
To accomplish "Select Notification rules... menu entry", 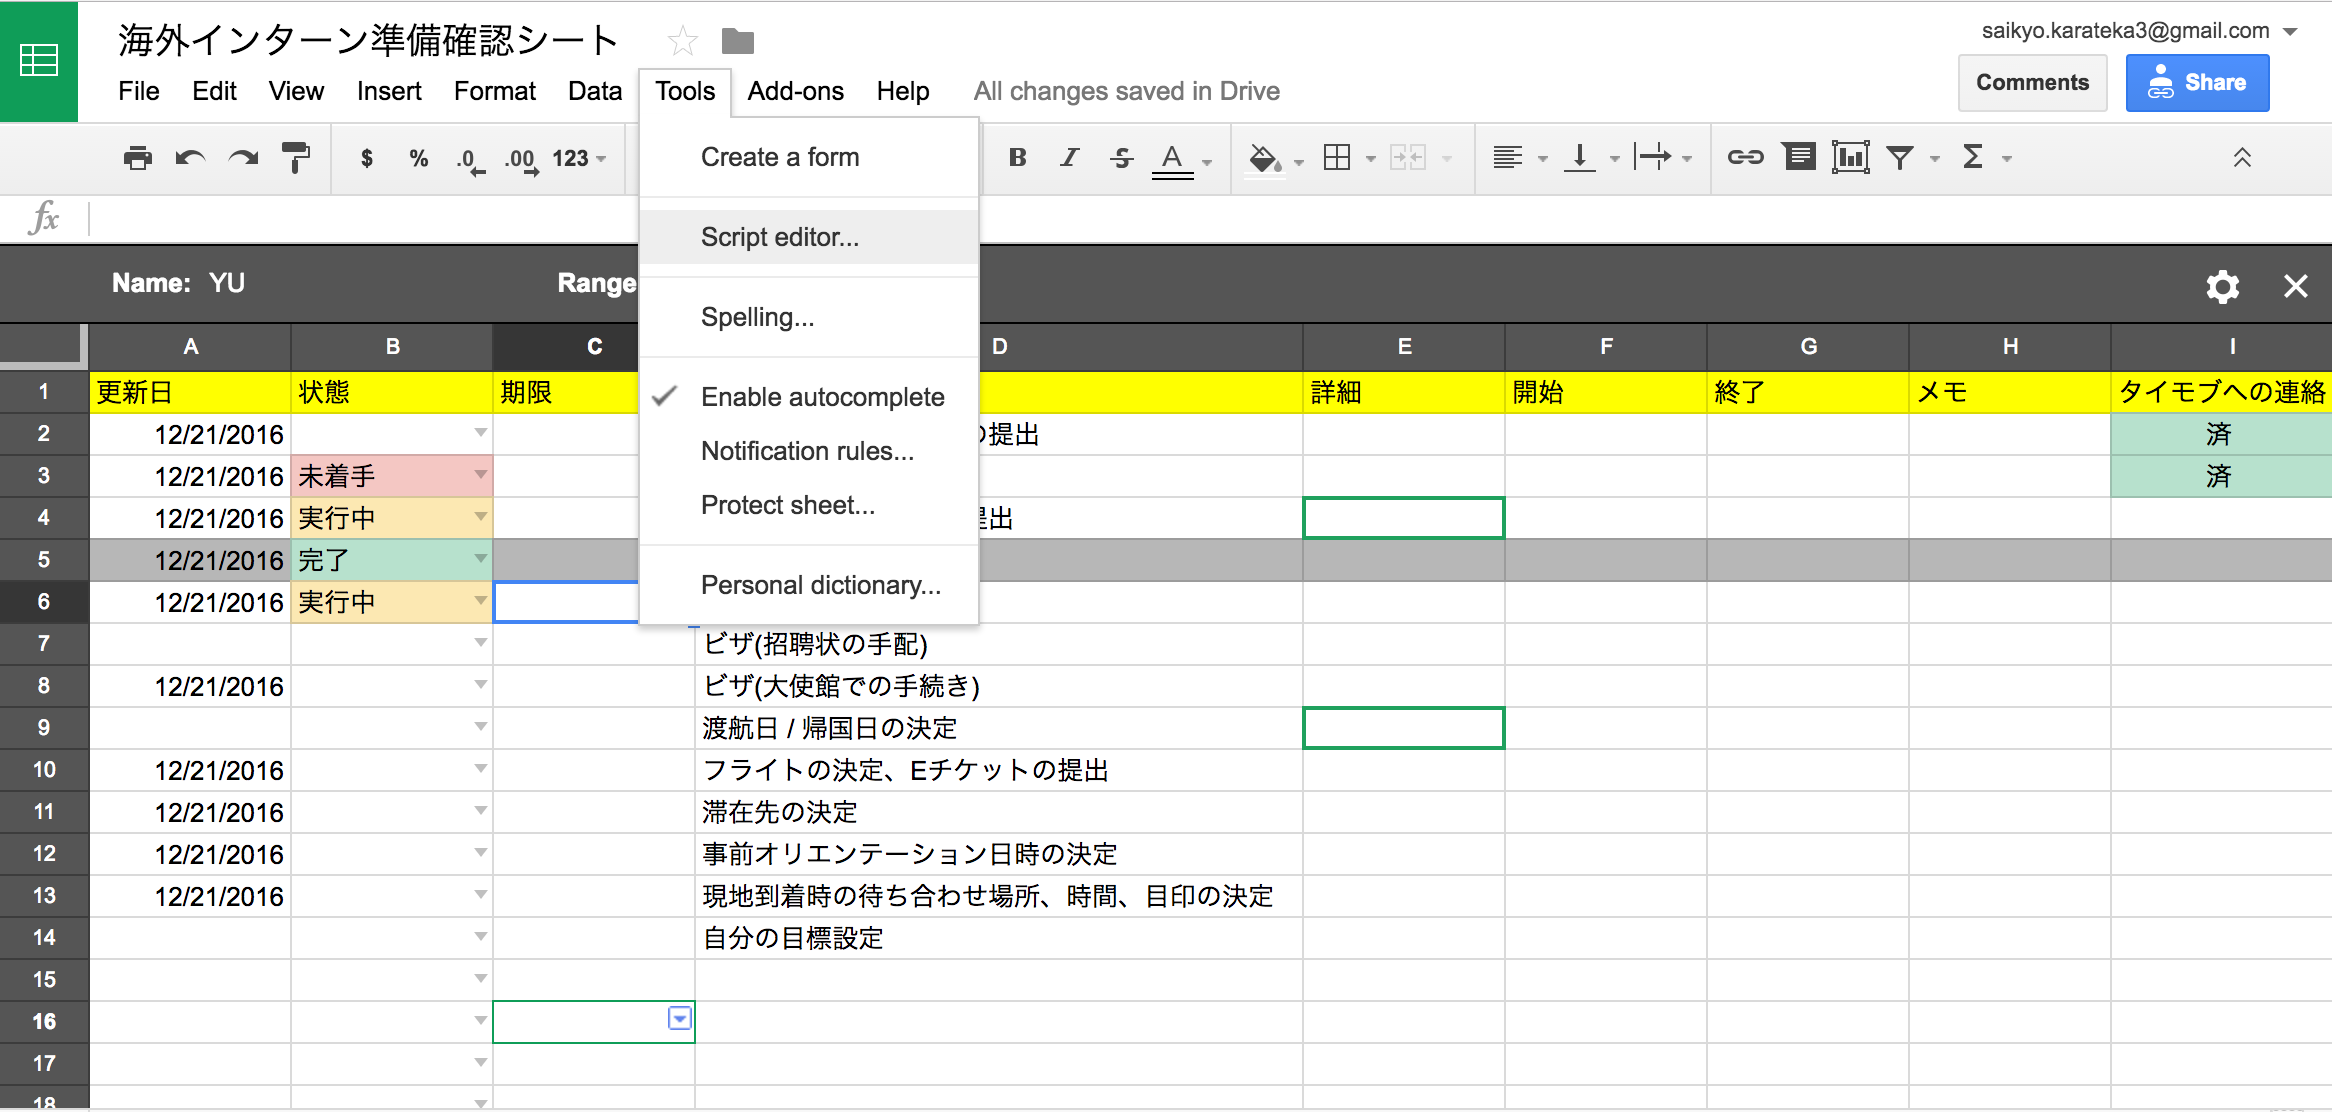I will click(809, 451).
